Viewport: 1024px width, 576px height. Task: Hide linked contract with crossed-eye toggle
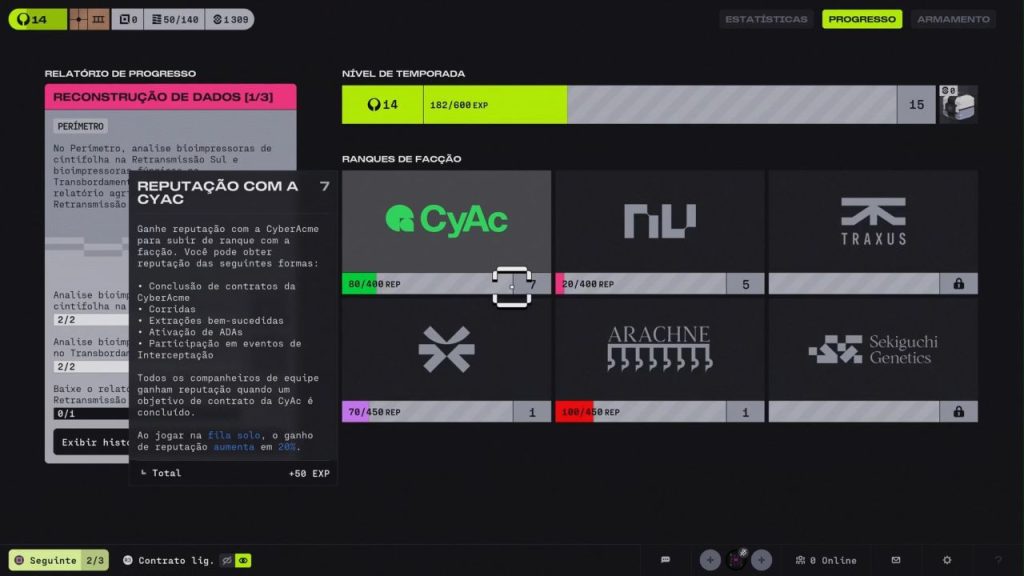[227, 561]
